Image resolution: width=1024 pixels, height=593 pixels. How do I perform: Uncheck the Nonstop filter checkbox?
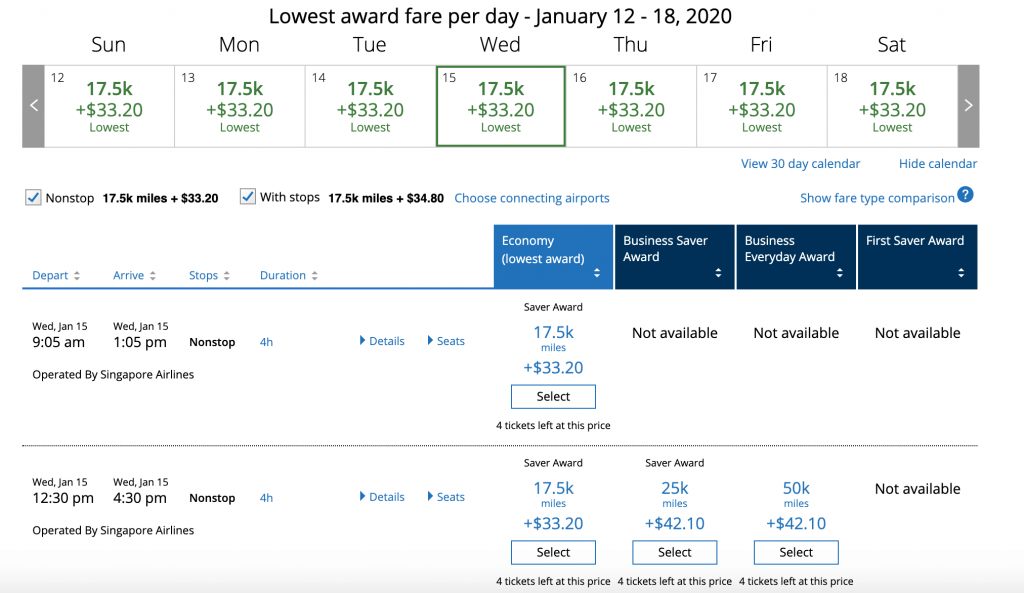34,197
